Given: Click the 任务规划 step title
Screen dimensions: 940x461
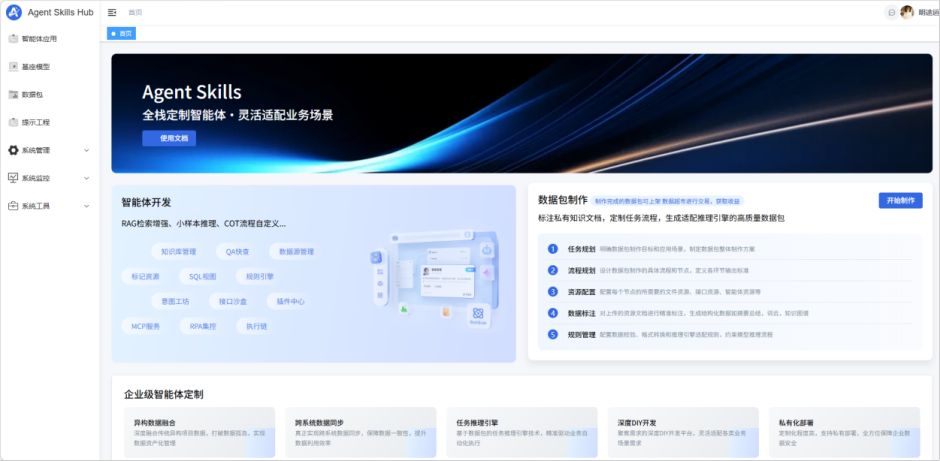Looking at the screenshot, I should tap(582, 249).
